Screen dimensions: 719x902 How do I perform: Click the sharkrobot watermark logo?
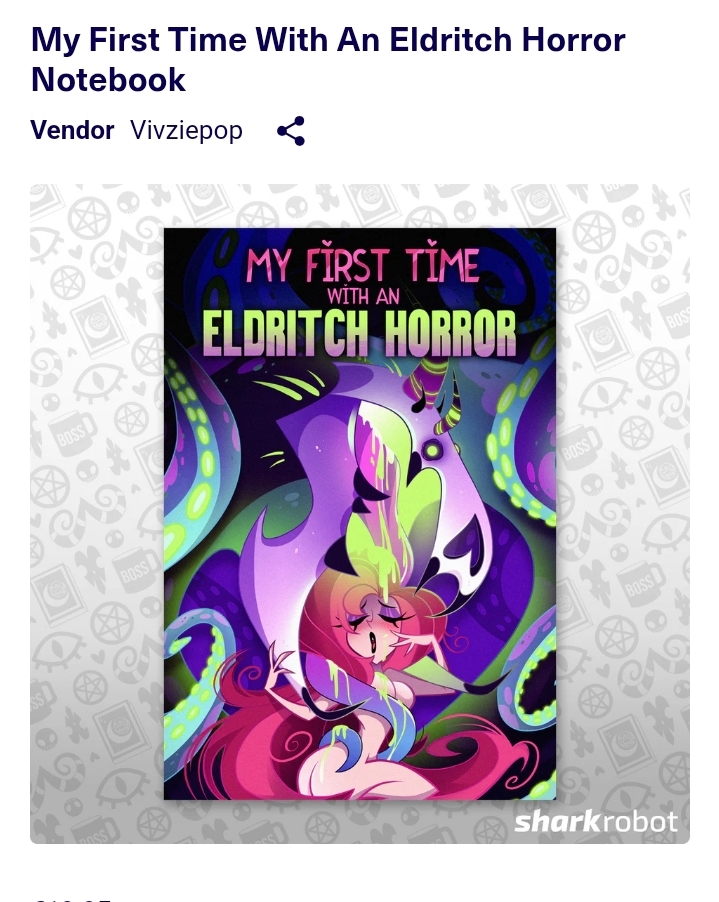click(595, 821)
